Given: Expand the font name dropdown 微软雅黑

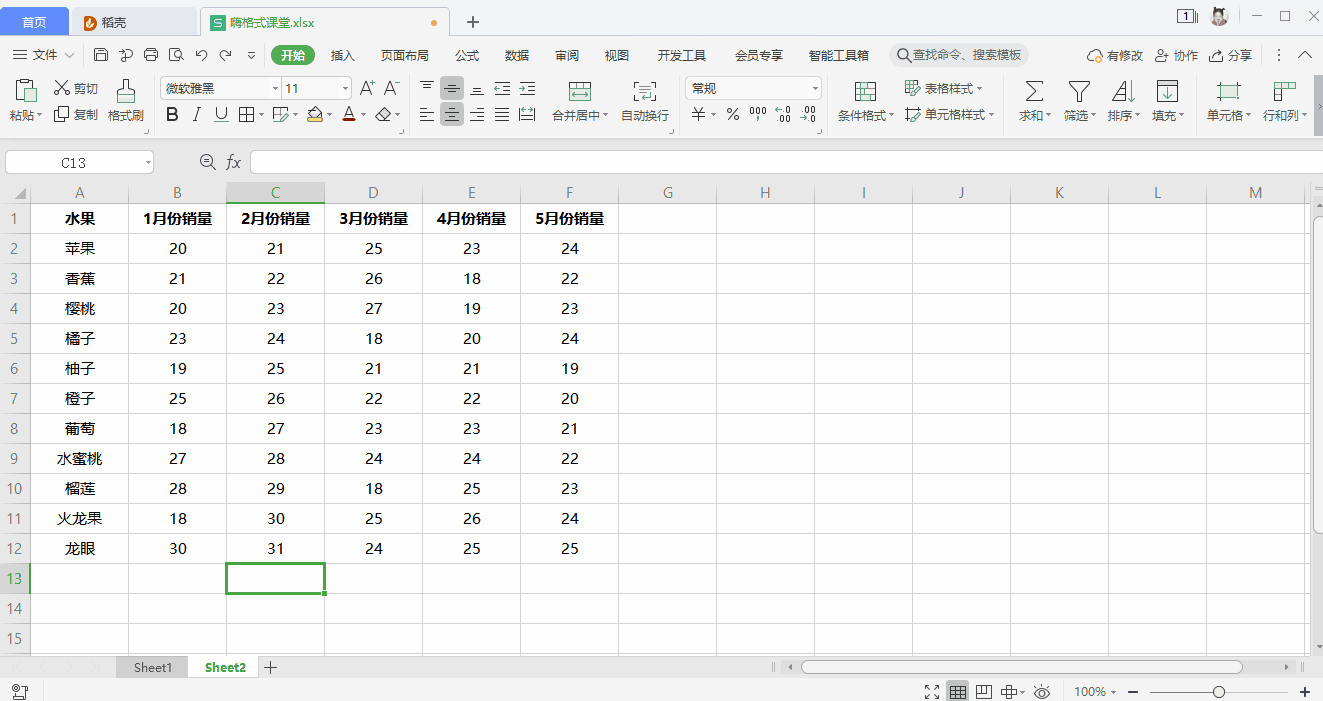Looking at the screenshot, I should point(275,89).
